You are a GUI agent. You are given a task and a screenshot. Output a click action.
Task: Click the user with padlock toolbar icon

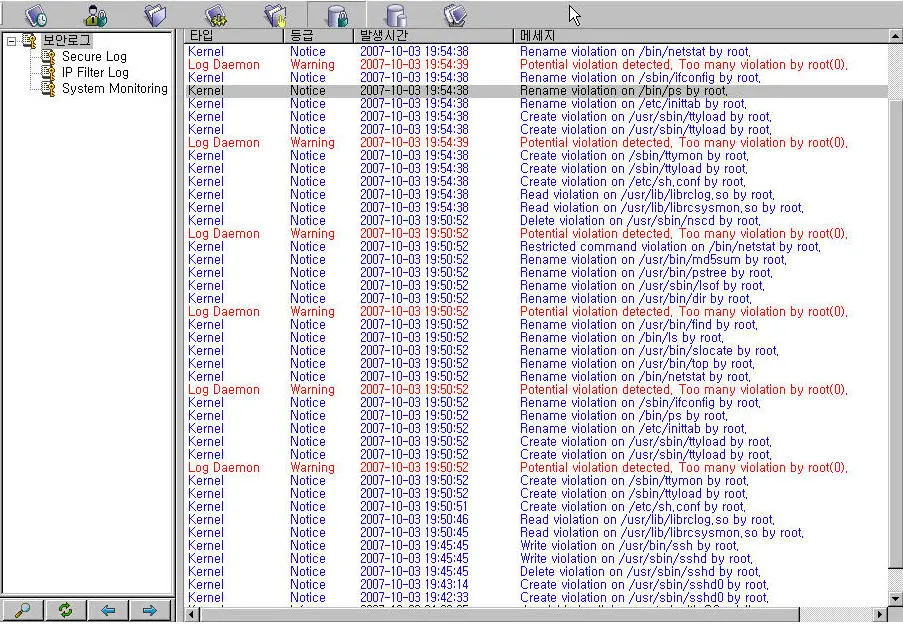[96, 15]
